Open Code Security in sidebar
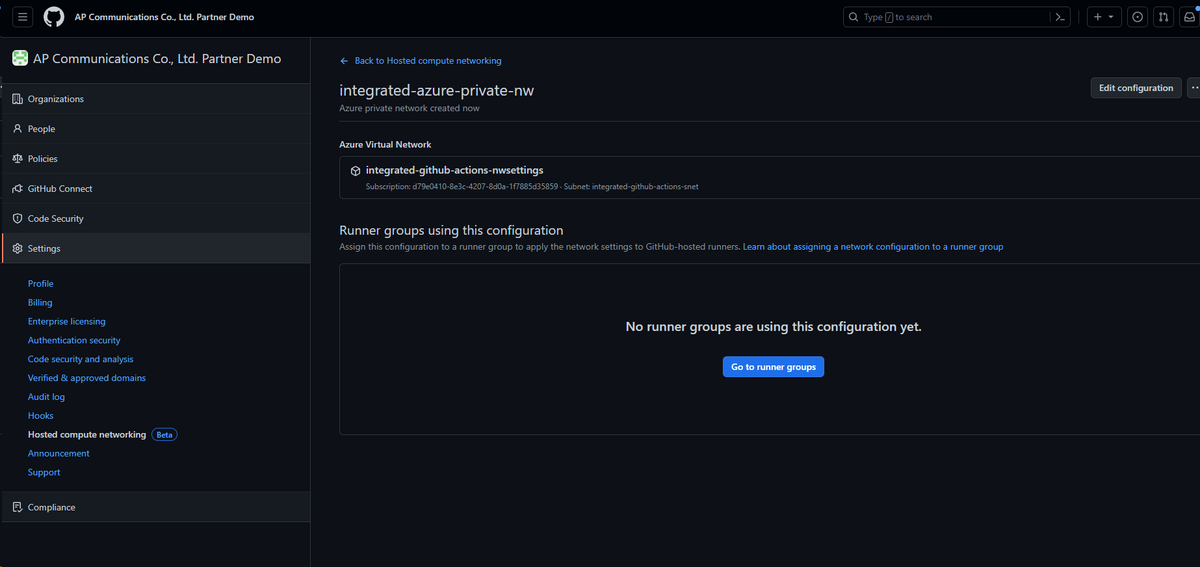 155,219
